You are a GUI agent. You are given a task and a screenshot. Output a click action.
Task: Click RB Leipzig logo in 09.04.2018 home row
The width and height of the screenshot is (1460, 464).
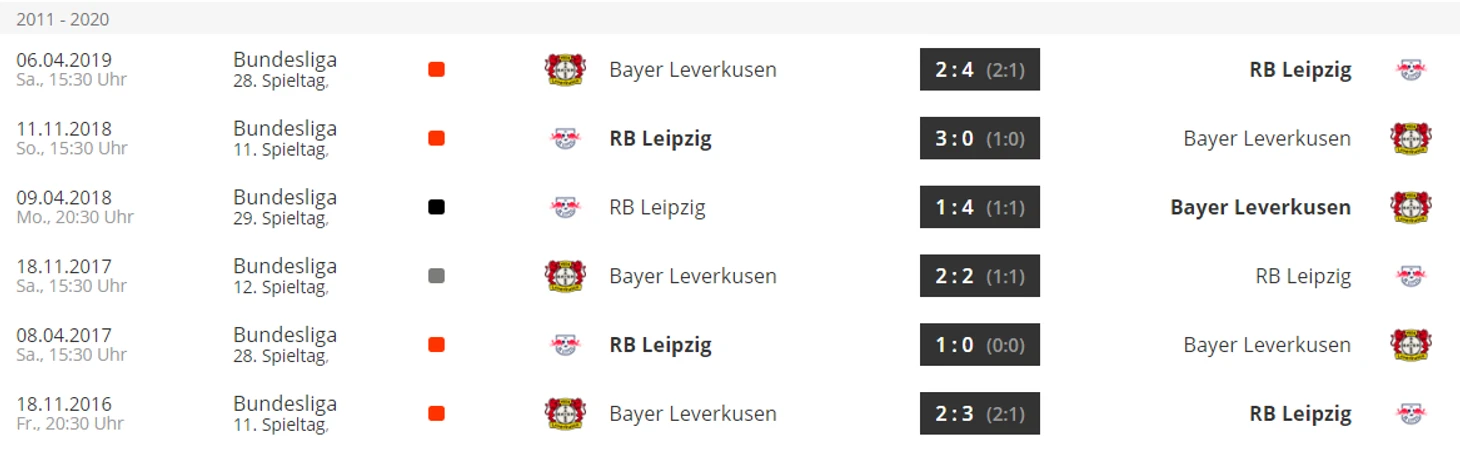tap(565, 207)
